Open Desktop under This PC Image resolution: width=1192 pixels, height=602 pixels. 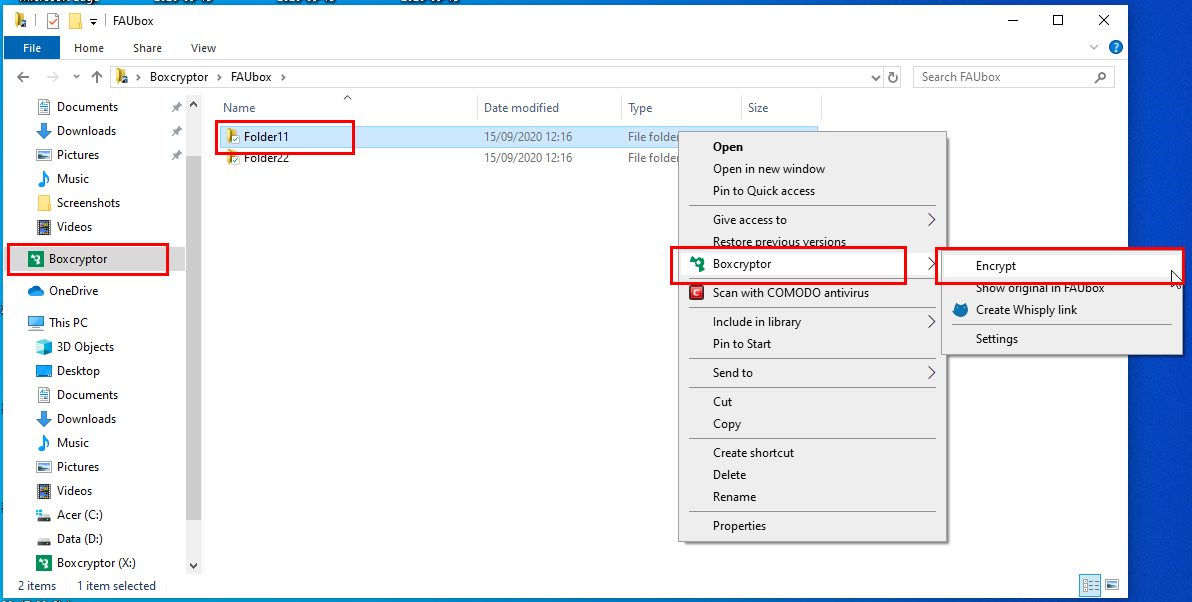(78, 371)
